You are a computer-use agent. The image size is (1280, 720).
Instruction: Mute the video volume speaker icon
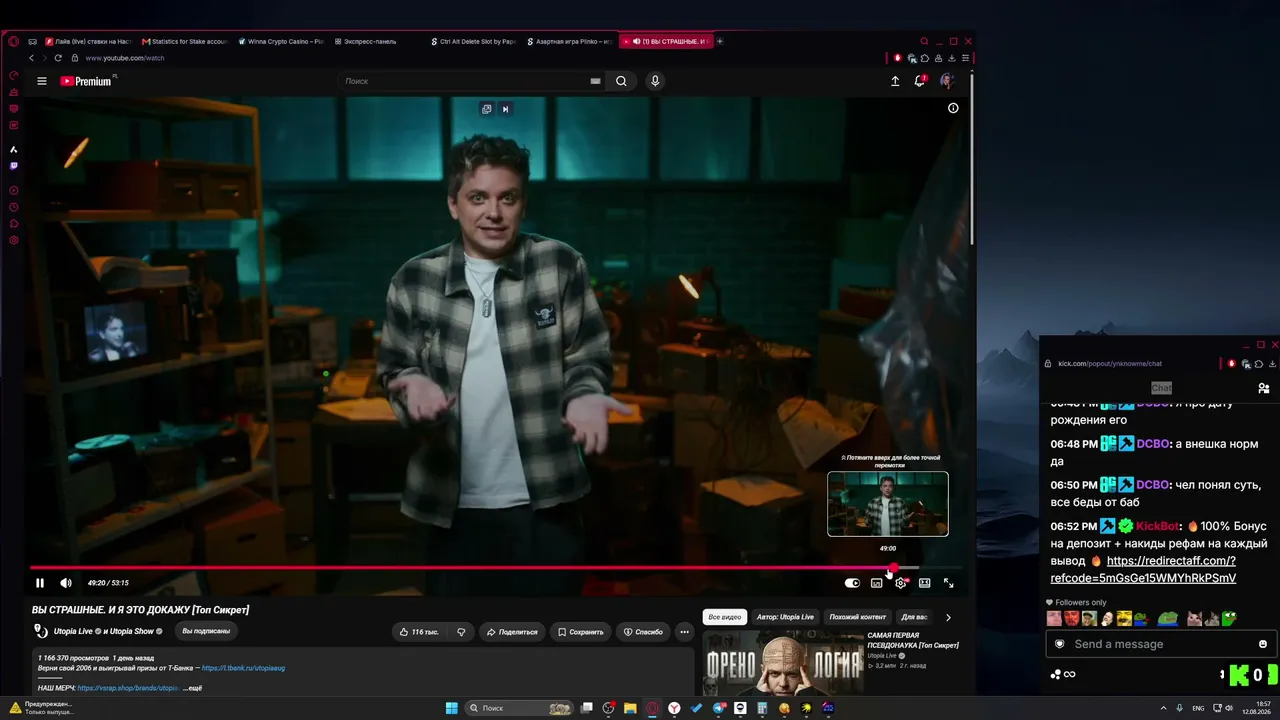[66, 583]
